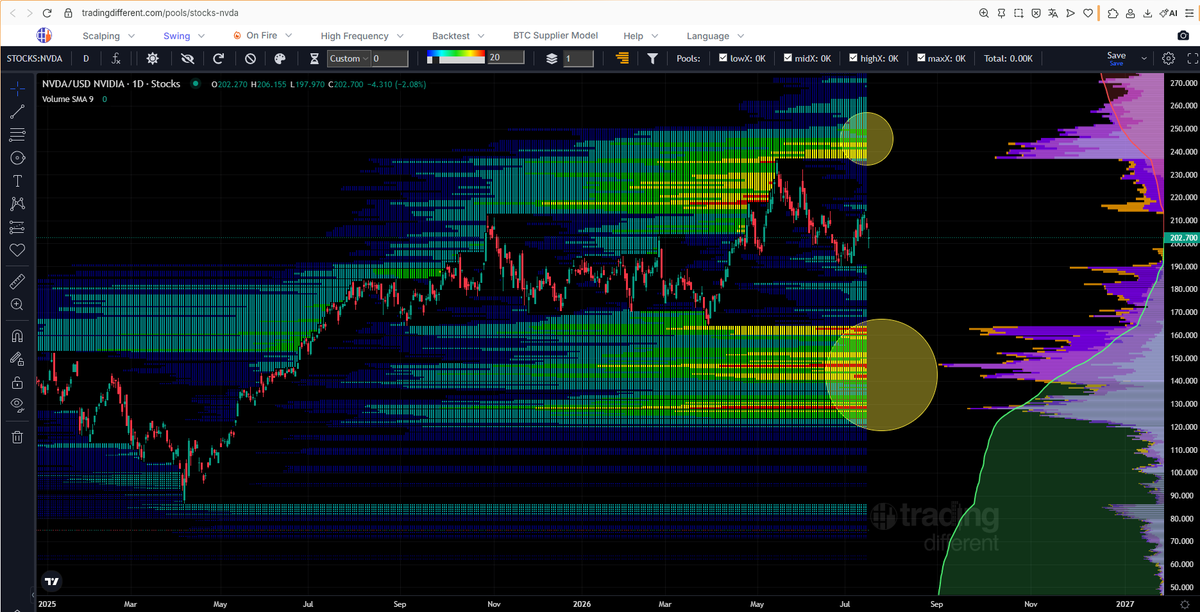Select the Text annotation tool

click(17, 181)
